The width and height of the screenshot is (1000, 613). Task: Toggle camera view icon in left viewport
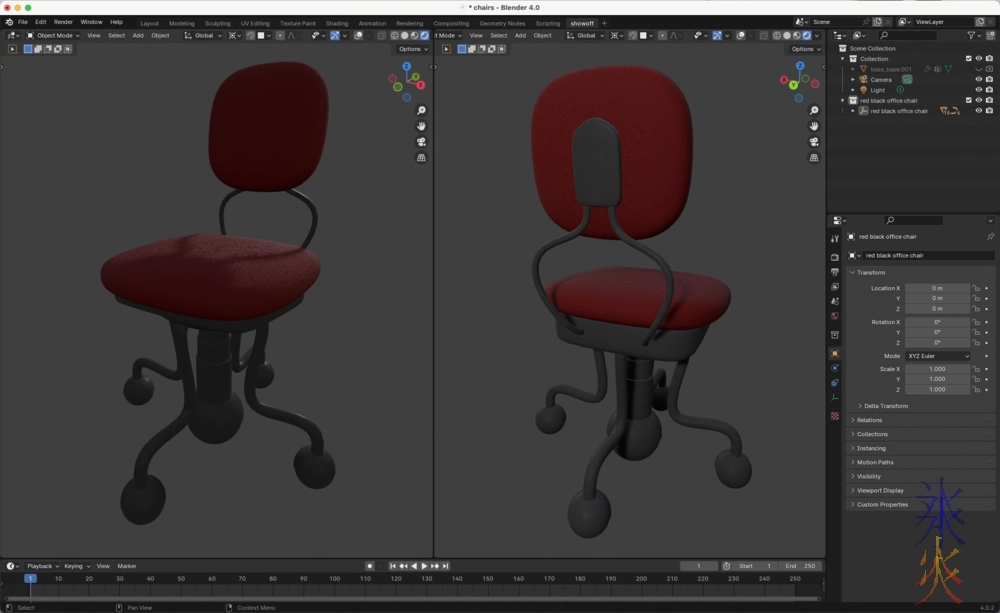(x=422, y=142)
